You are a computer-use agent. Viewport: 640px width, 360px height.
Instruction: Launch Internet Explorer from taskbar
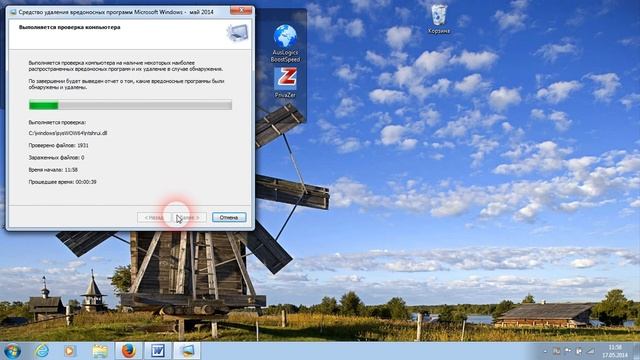[41, 351]
